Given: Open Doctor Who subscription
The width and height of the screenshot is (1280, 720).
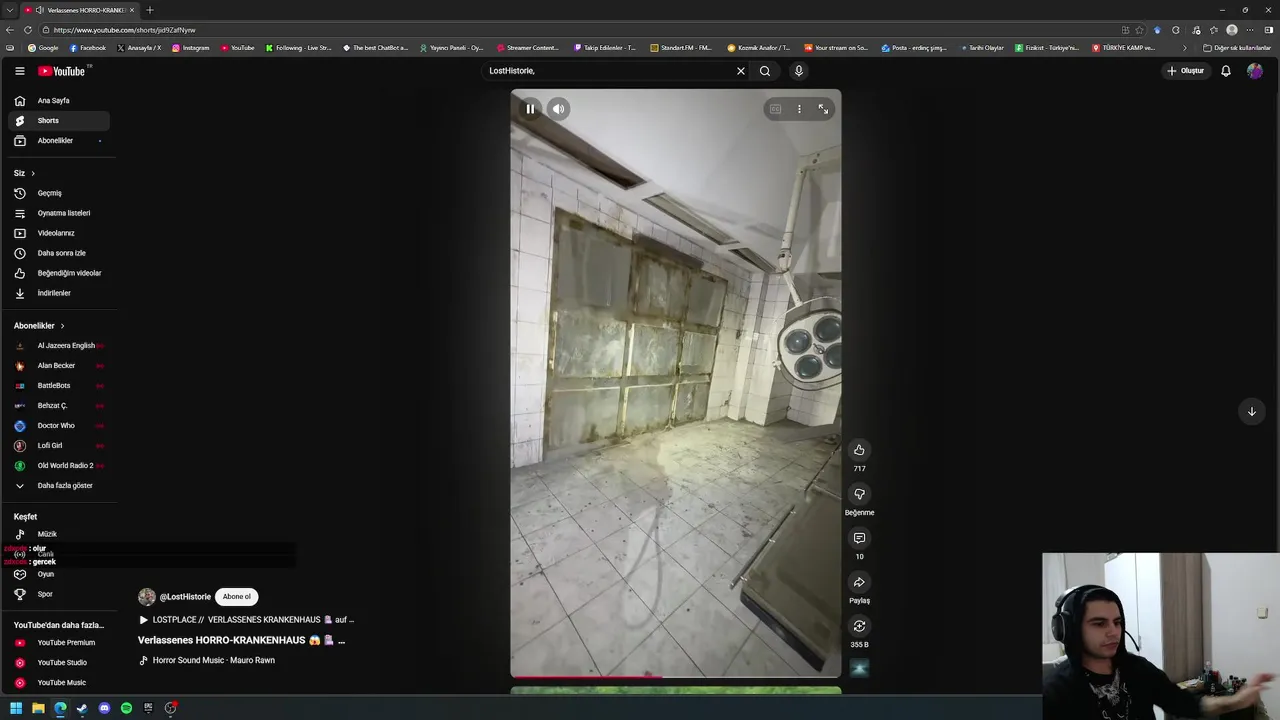Looking at the screenshot, I should tap(58, 426).
